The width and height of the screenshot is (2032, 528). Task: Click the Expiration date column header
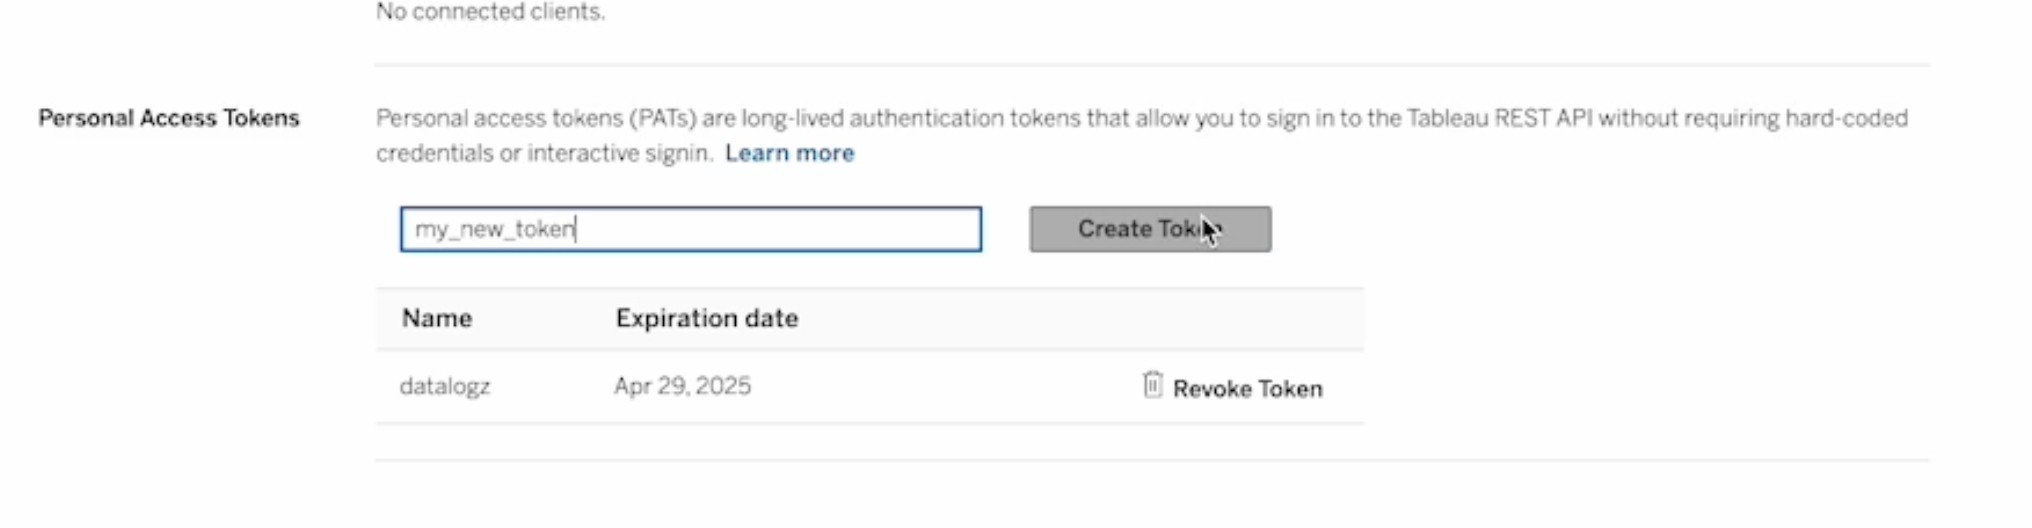706,318
